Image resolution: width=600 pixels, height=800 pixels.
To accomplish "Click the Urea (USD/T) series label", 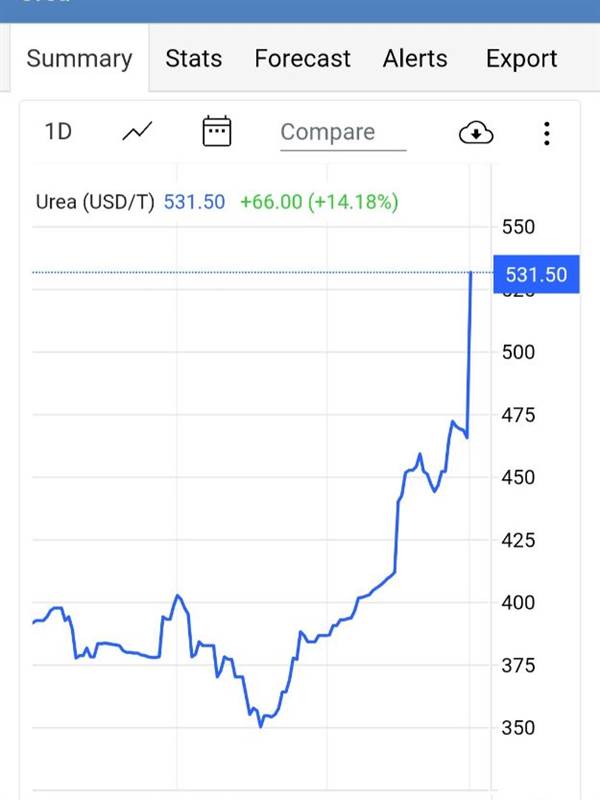I will click(95, 202).
